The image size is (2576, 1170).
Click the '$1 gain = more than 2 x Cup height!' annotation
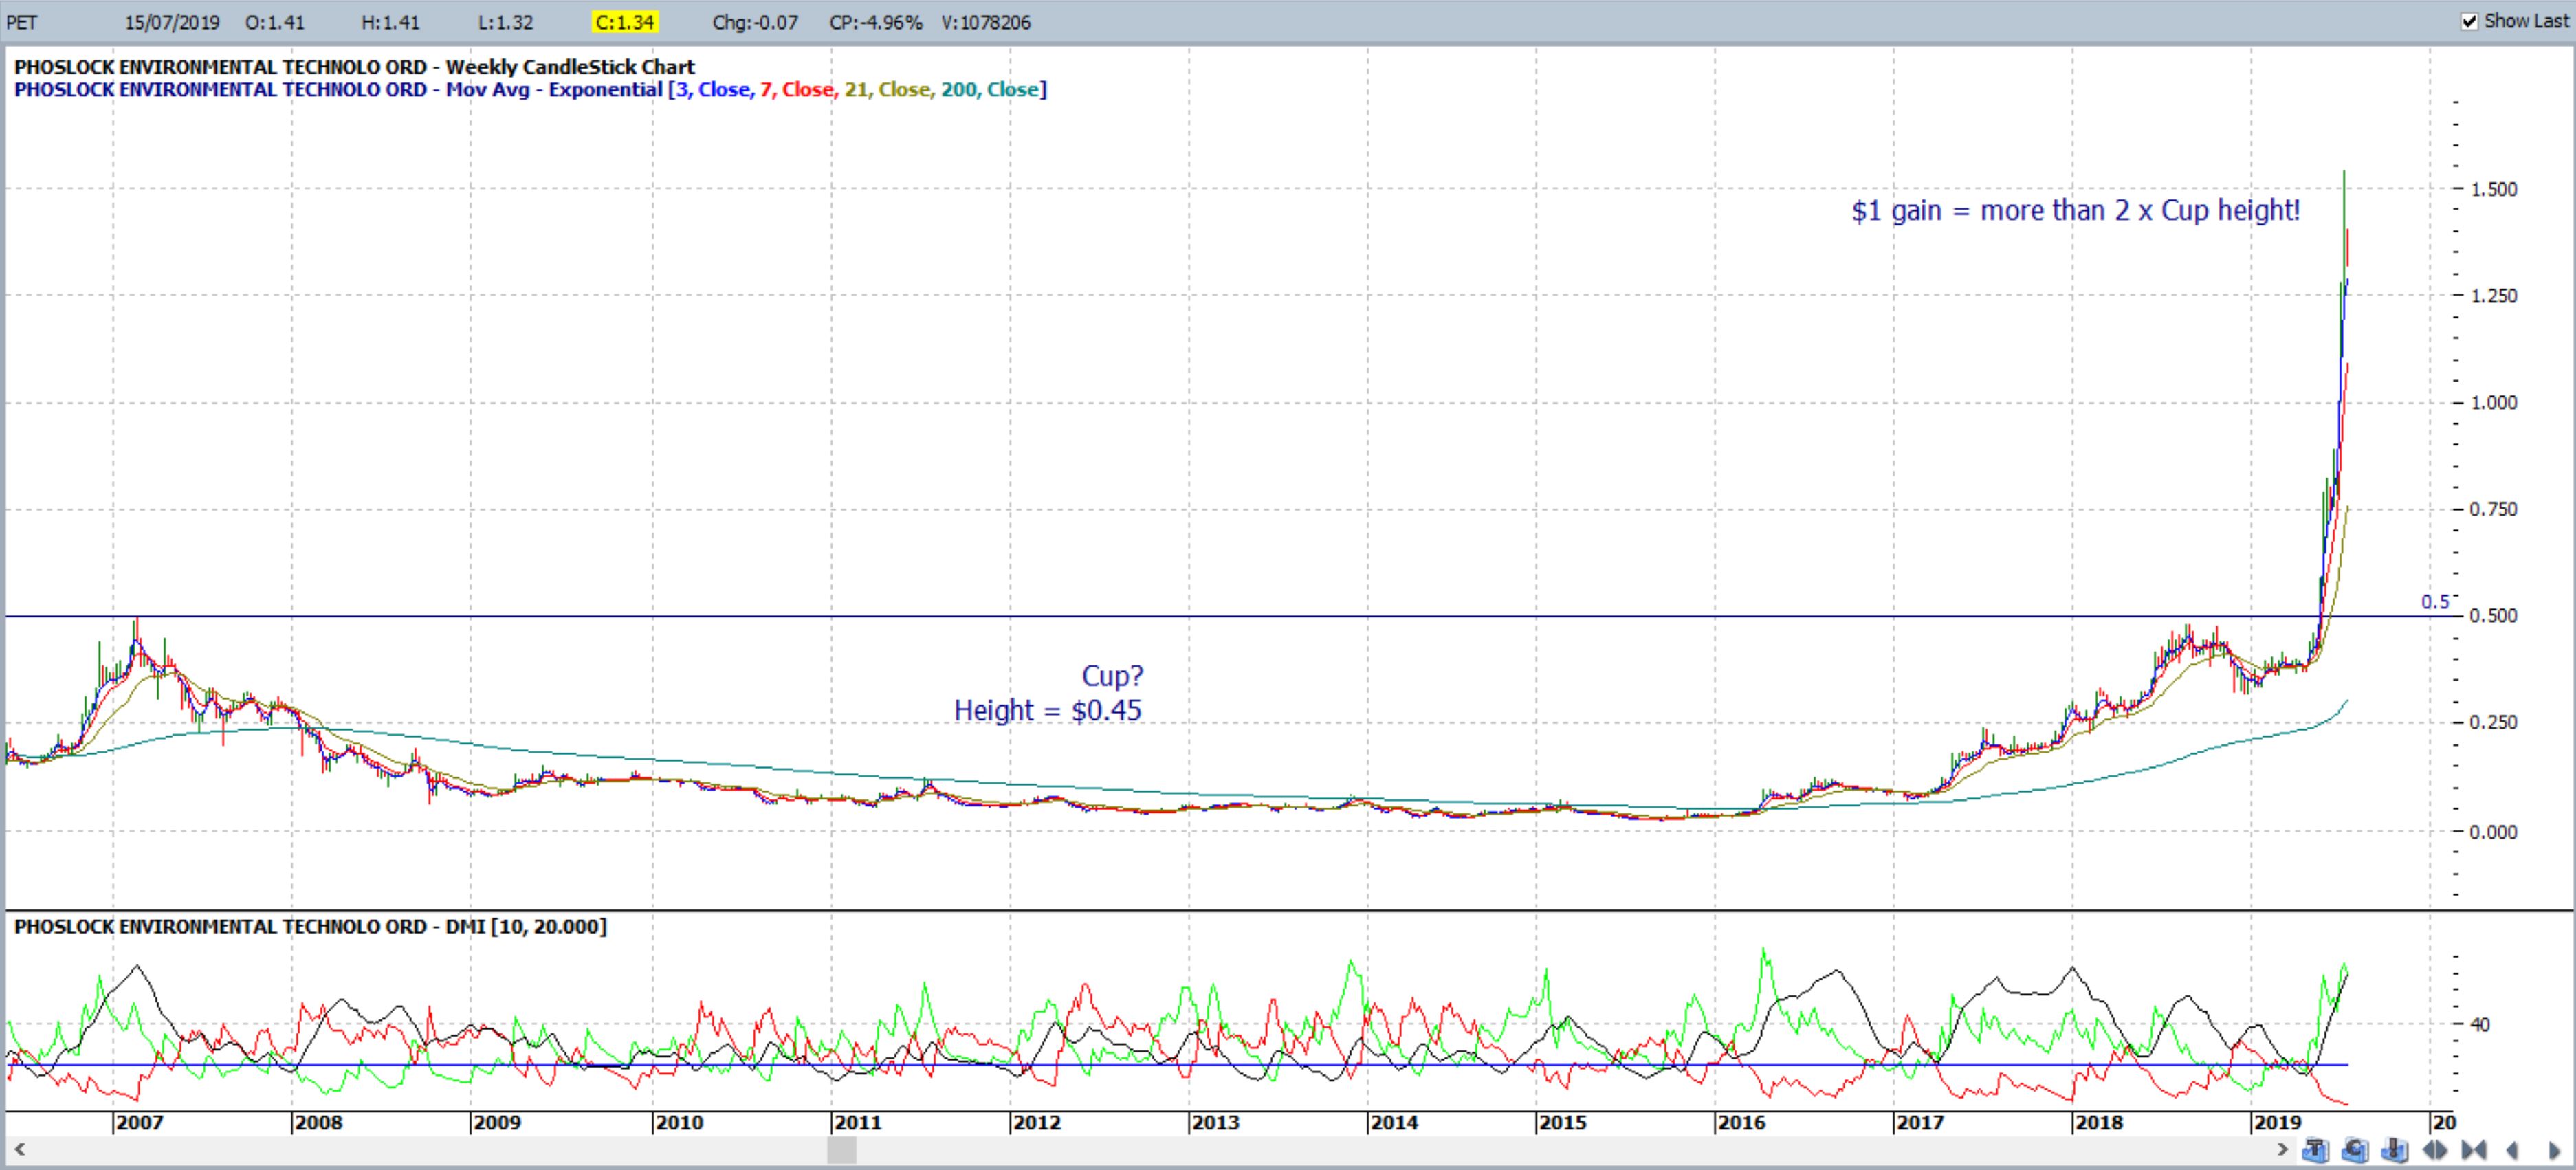tap(2076, 211)
